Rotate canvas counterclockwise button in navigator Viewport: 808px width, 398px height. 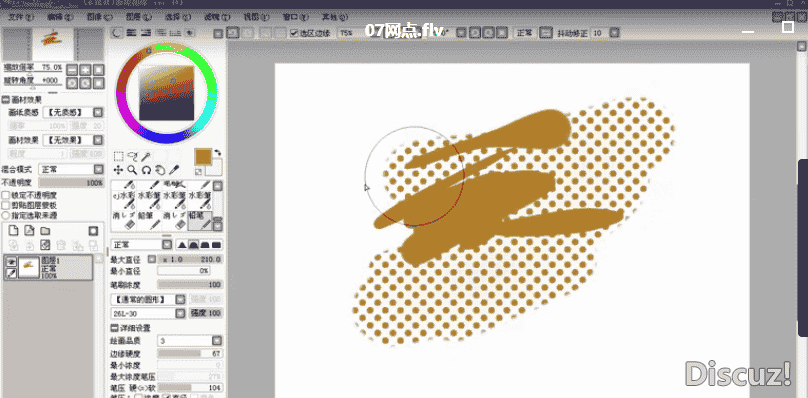coord(72,82)
